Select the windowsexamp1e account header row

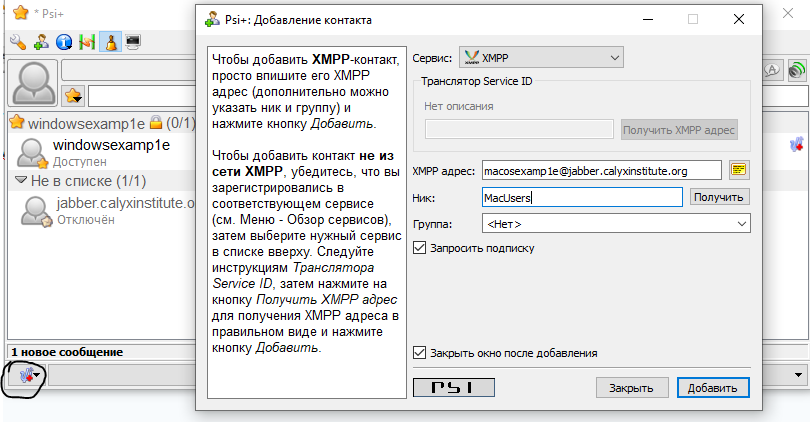(x=102, y=123)
